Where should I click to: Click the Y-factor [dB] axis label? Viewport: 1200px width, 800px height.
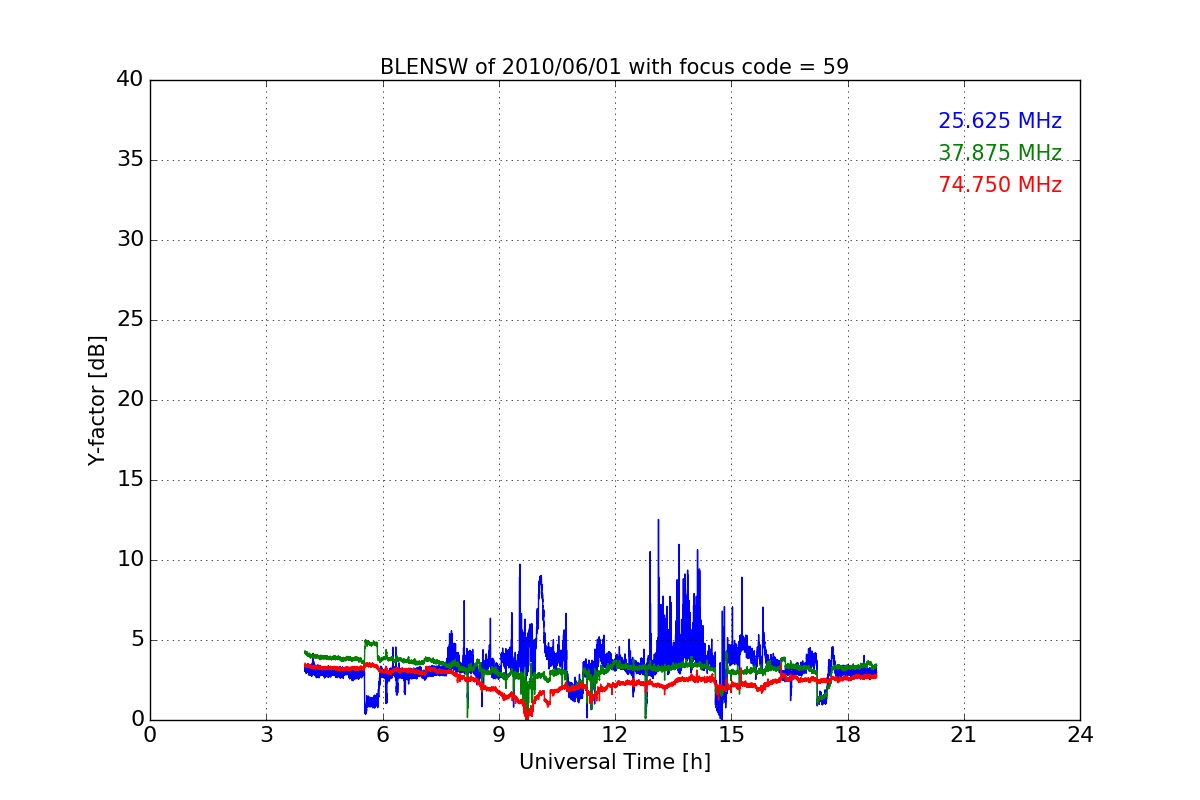point(97,400)
